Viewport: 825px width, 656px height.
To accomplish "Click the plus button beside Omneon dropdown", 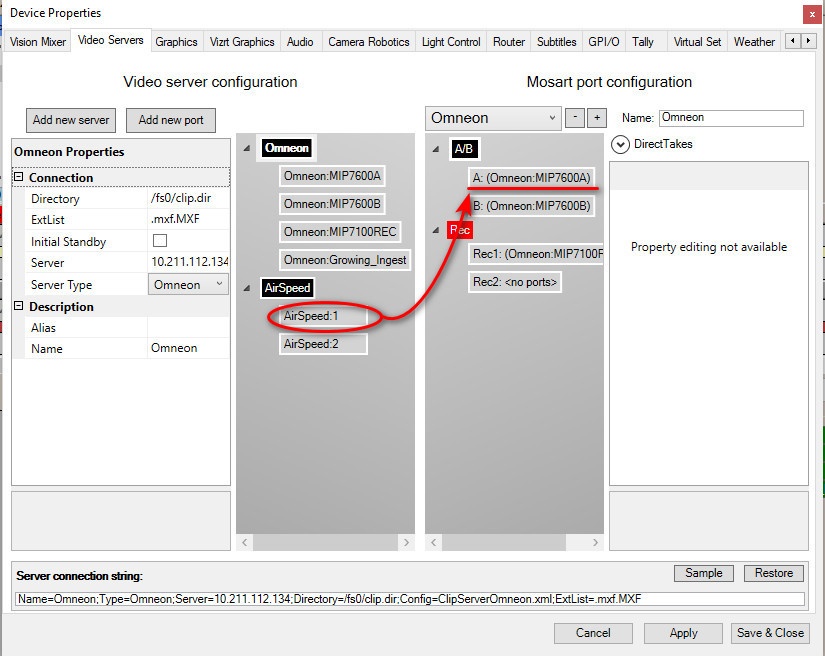I will click(x=597, y=118).
